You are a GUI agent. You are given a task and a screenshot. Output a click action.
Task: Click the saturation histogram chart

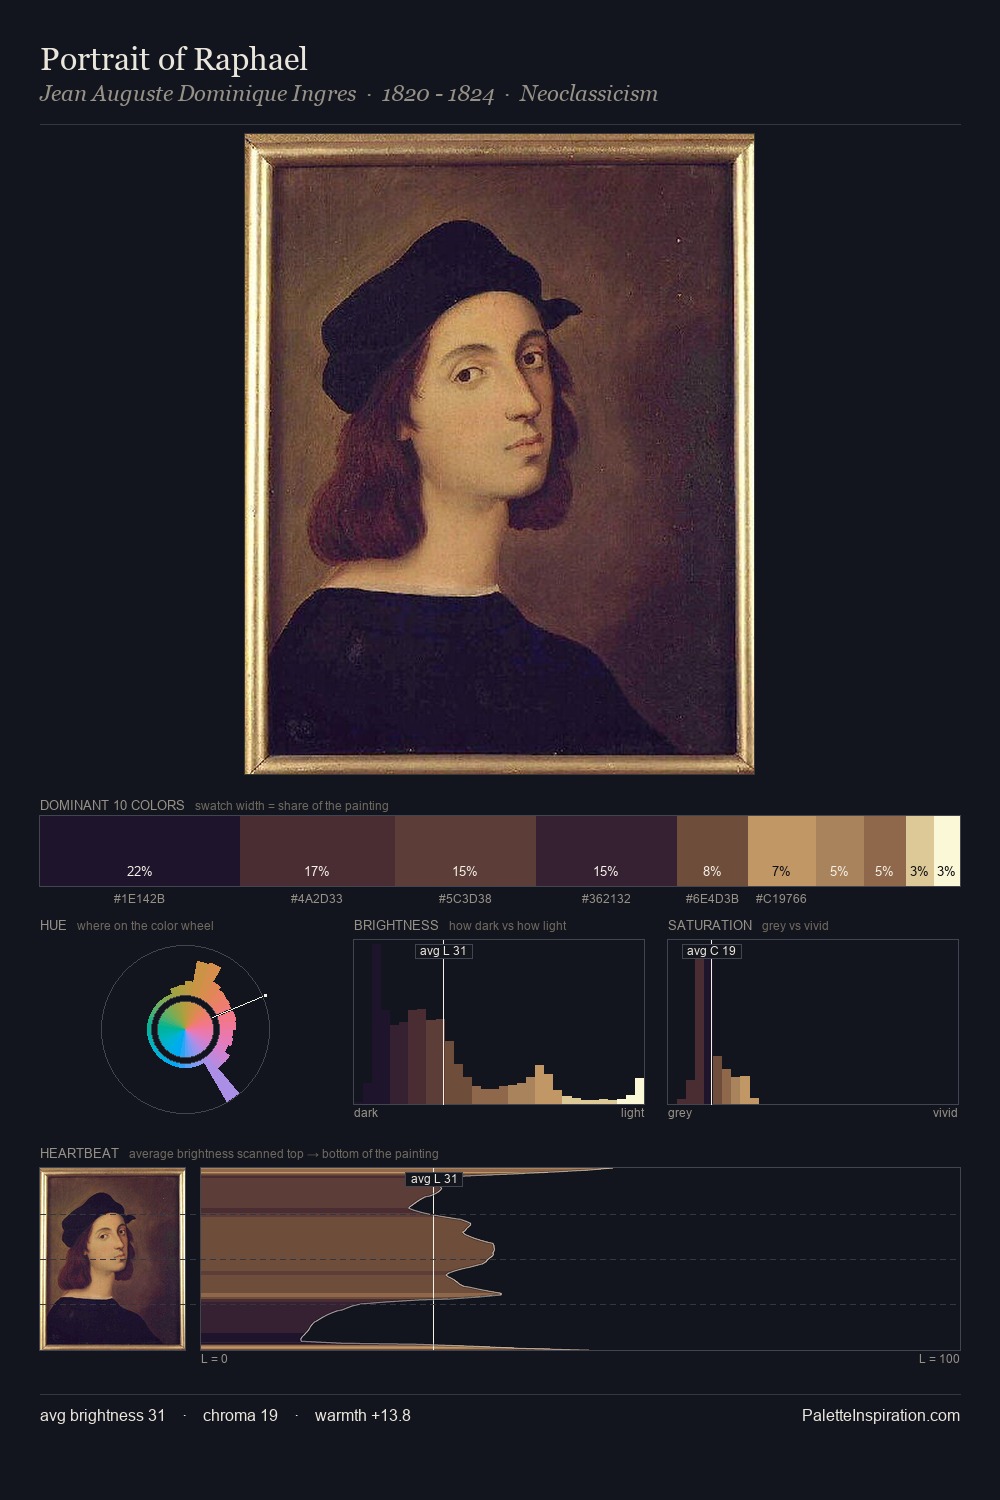pos(813,1022)
